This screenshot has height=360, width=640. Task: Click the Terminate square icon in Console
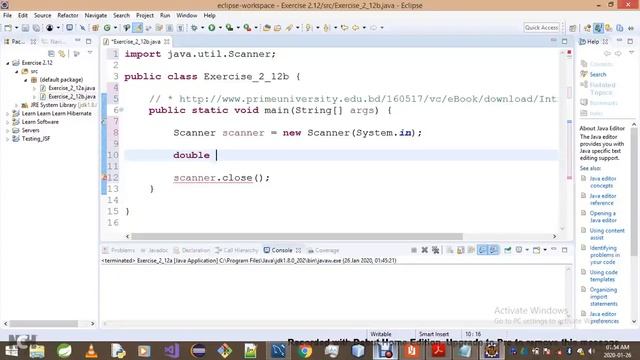(413, 250)
